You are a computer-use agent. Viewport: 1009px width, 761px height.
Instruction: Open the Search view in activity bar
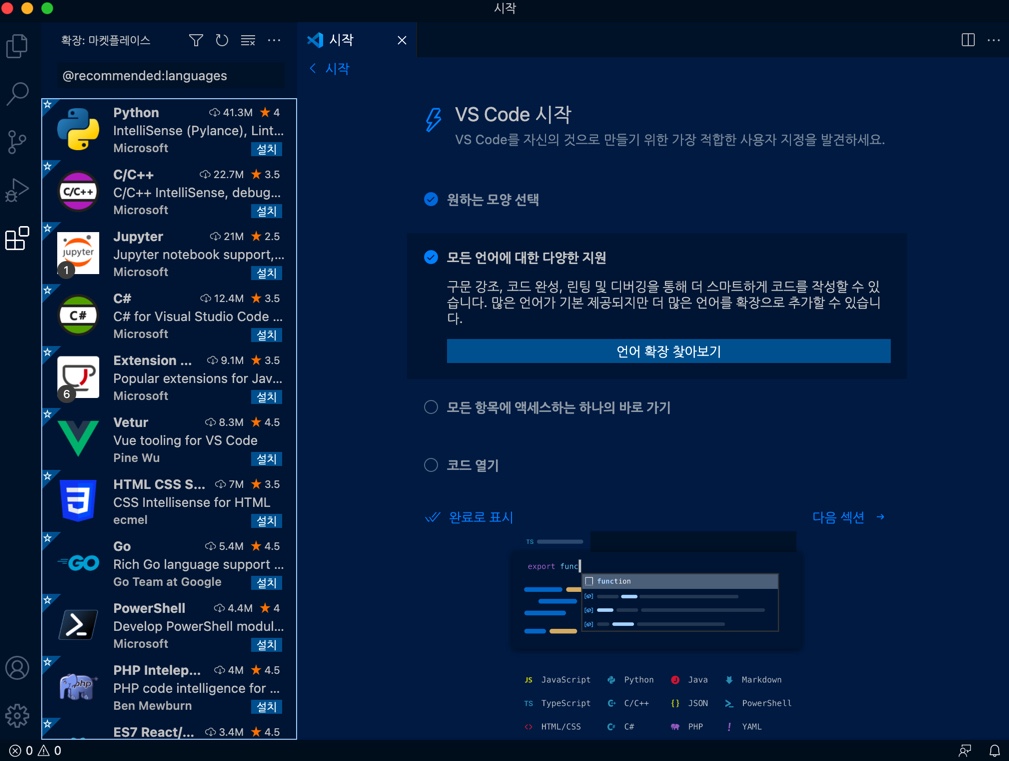coord(17,93)
